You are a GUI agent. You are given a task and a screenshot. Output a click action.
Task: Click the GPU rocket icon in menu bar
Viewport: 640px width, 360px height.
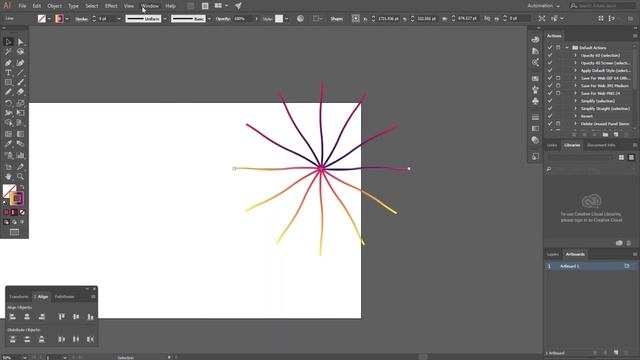coord(238,6)
